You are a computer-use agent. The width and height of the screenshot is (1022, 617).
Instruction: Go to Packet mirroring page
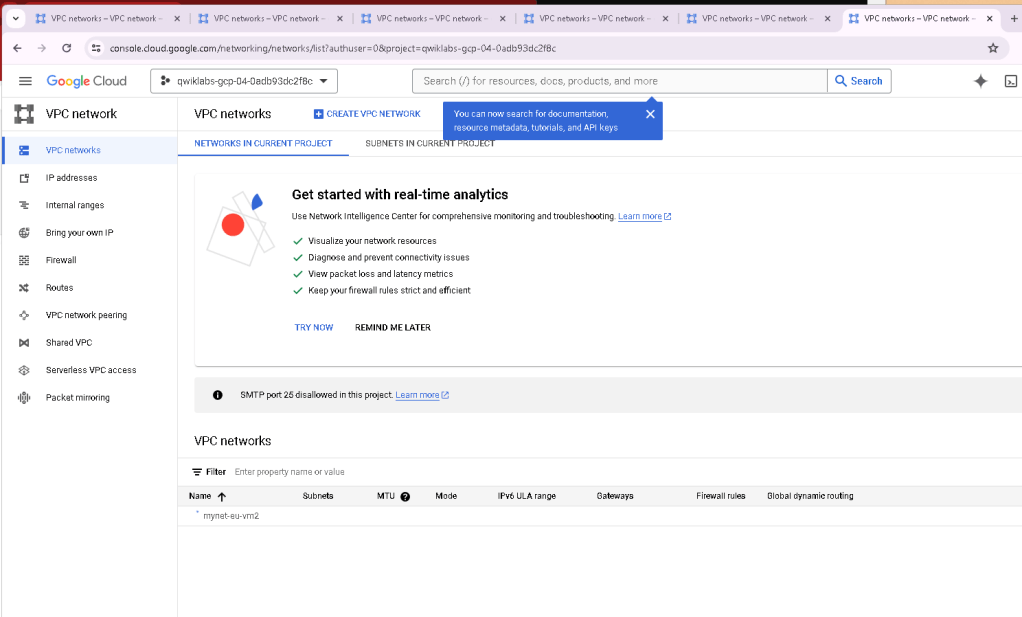coord(78,397)
